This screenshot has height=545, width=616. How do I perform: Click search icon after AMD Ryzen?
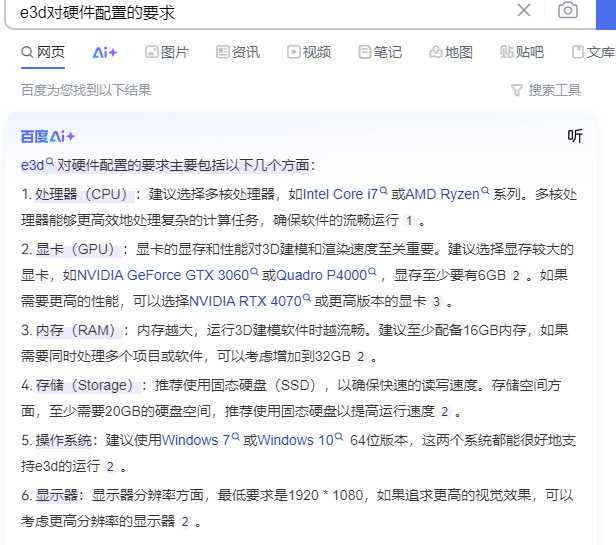tap(486, 190)
